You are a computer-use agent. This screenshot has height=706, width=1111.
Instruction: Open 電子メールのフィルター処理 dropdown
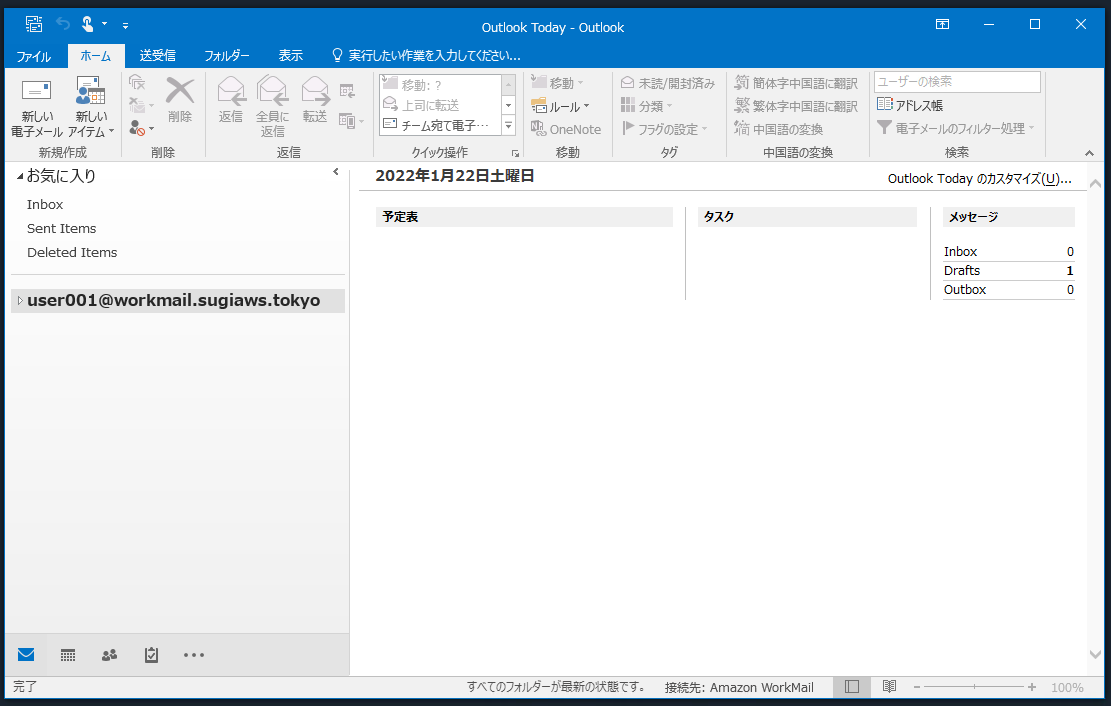pyautogui.click(x=956, y=128)
